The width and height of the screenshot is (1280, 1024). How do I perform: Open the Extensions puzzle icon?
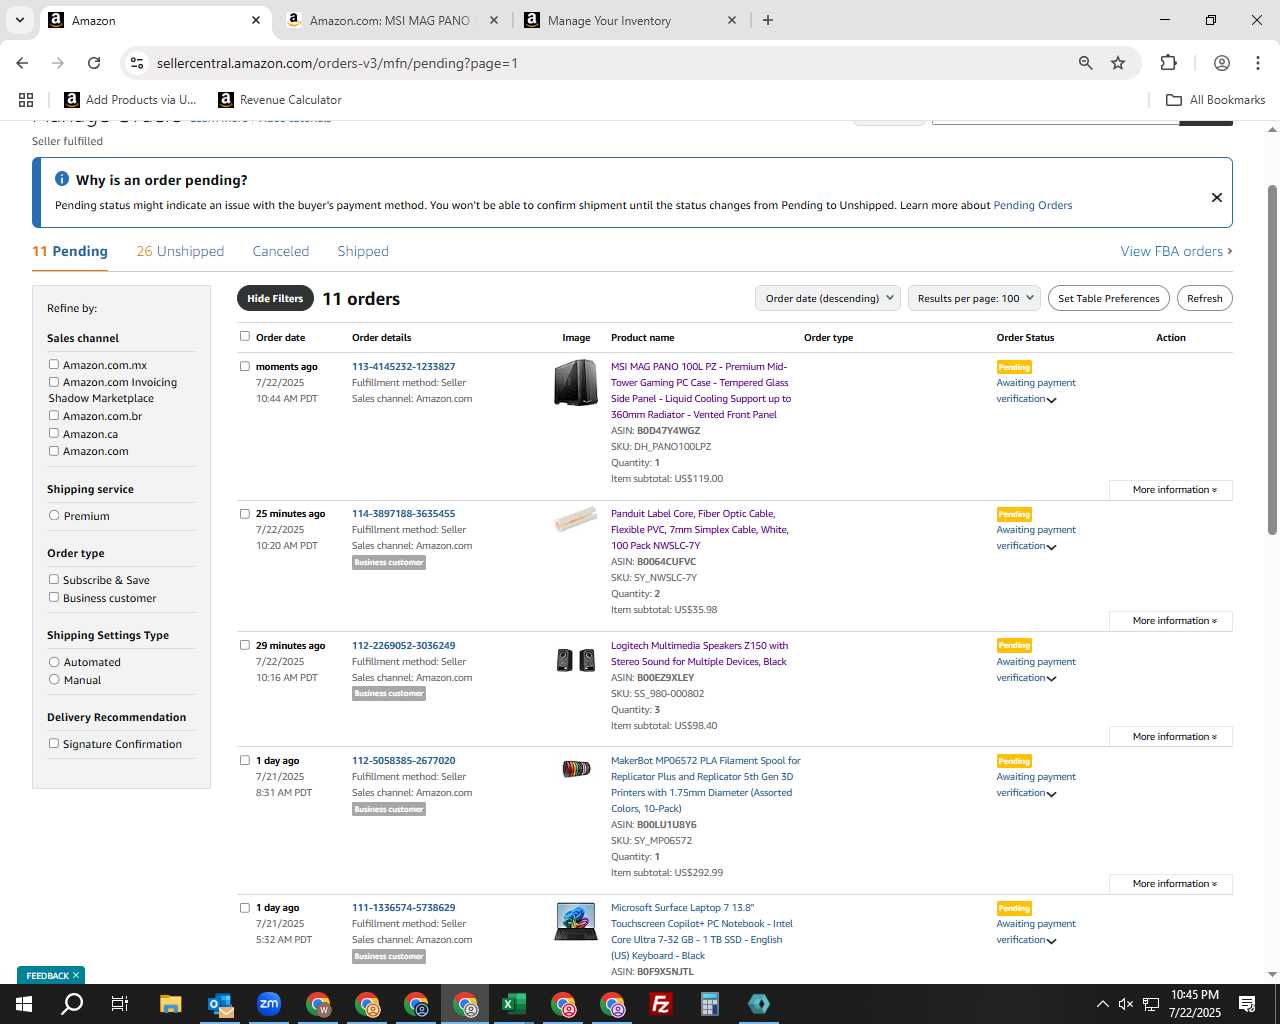click(x=1168, y=63)
